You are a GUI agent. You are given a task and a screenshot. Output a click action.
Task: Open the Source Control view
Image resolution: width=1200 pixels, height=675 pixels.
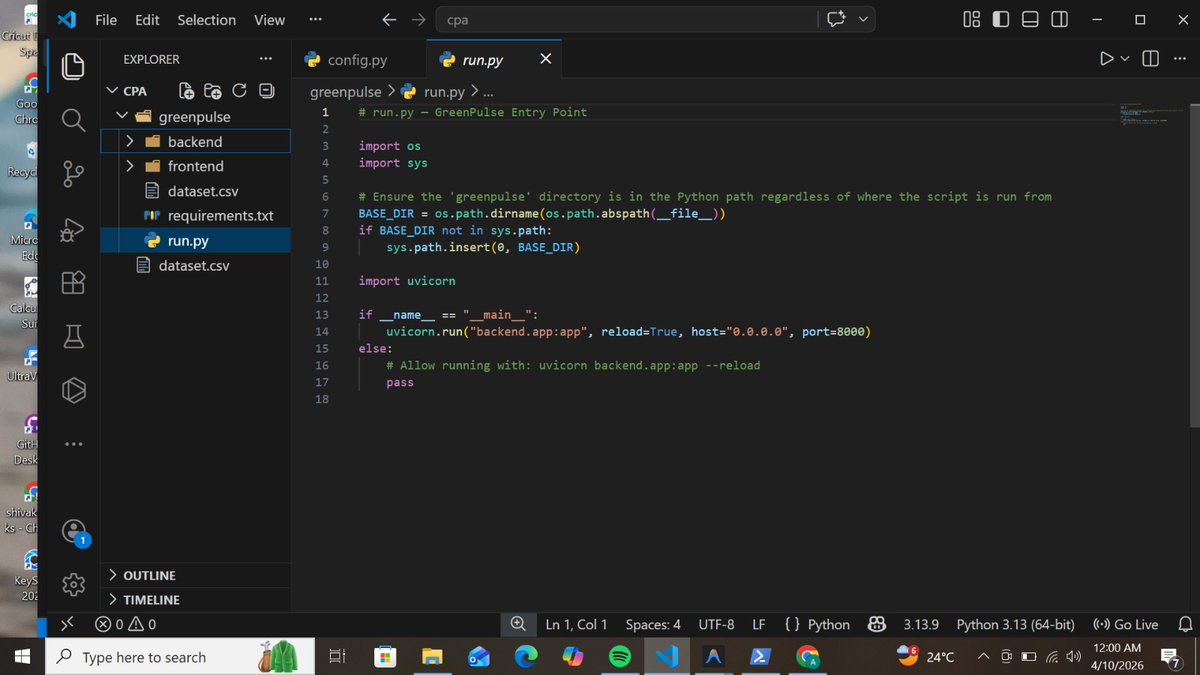pos(72,174)
